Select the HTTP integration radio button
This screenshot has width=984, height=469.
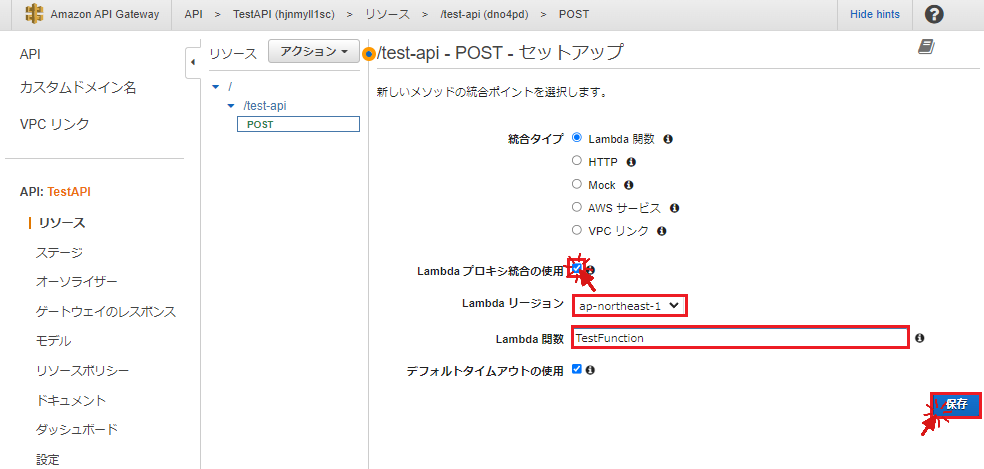(x=577, y=161)
